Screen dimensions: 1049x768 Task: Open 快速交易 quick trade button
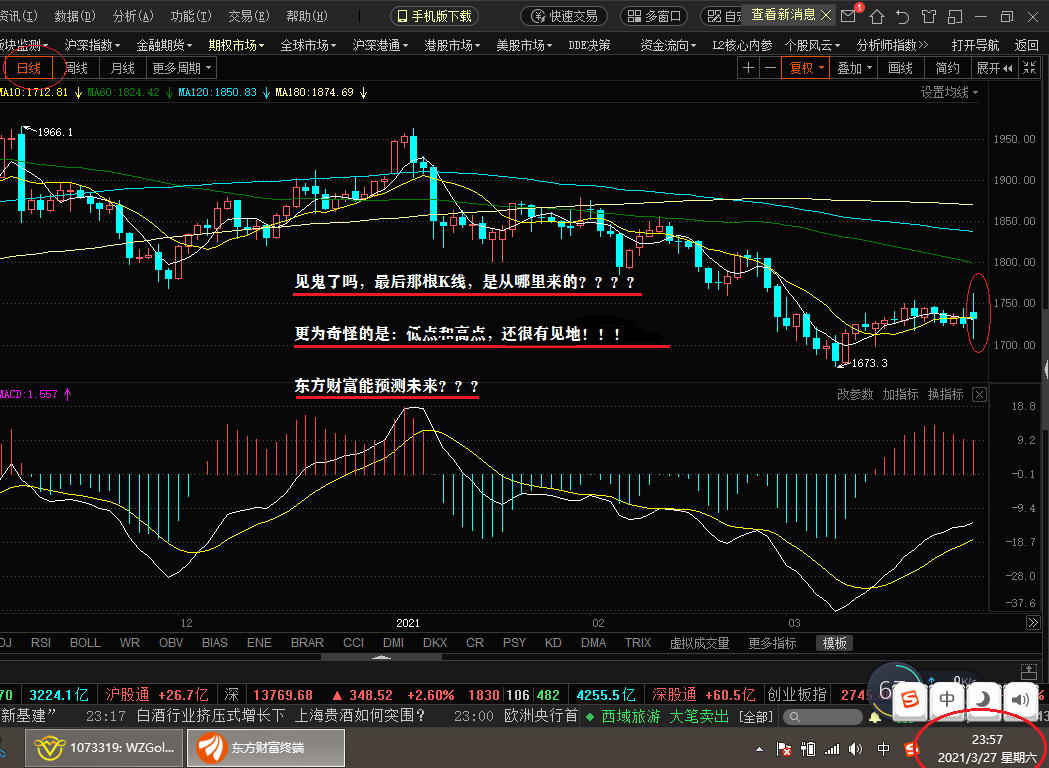click(x=564, y=16)
